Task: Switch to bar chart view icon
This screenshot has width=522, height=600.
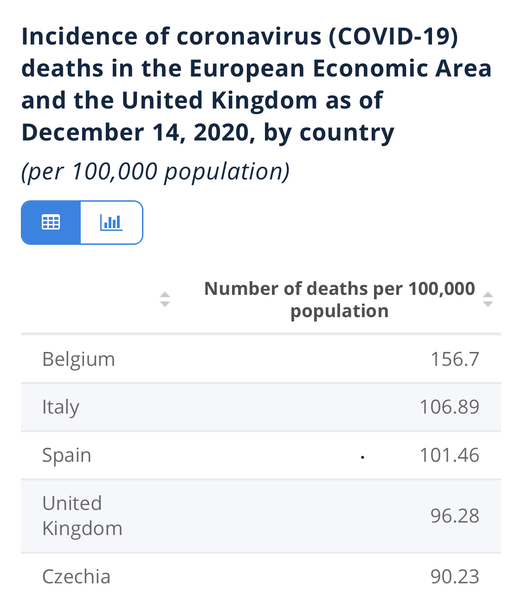Action: [x=111, y=222]
